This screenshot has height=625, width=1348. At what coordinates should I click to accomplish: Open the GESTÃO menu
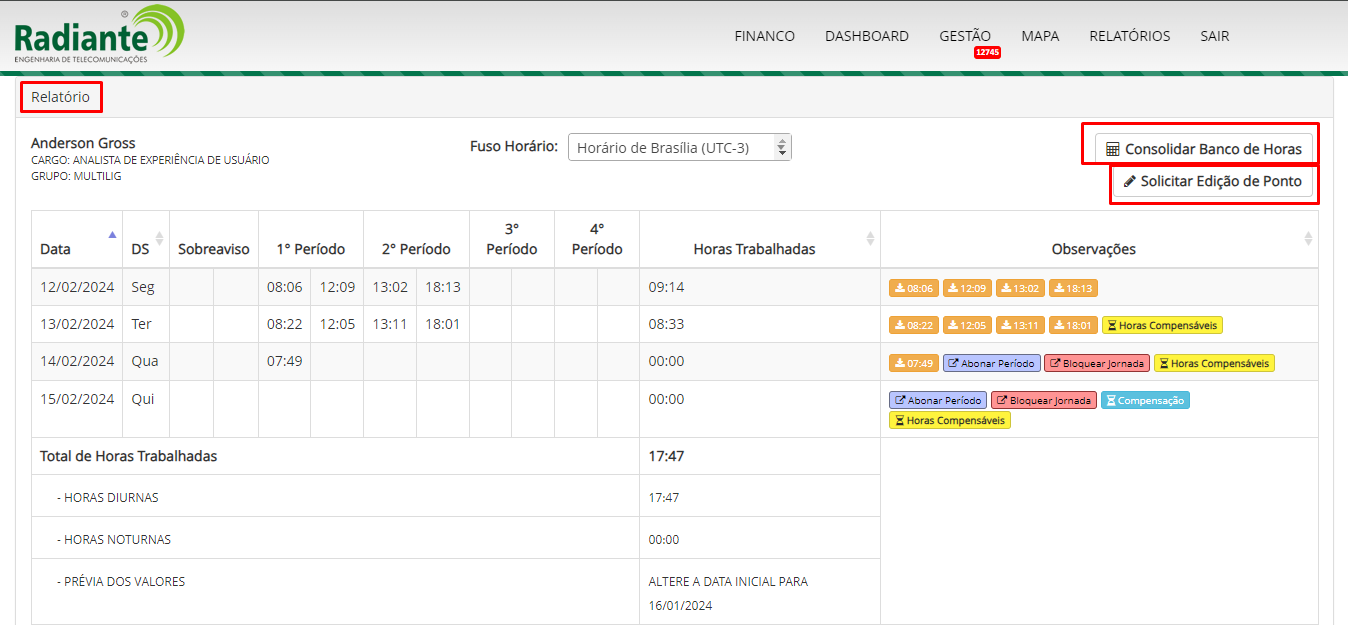[964, 36]
